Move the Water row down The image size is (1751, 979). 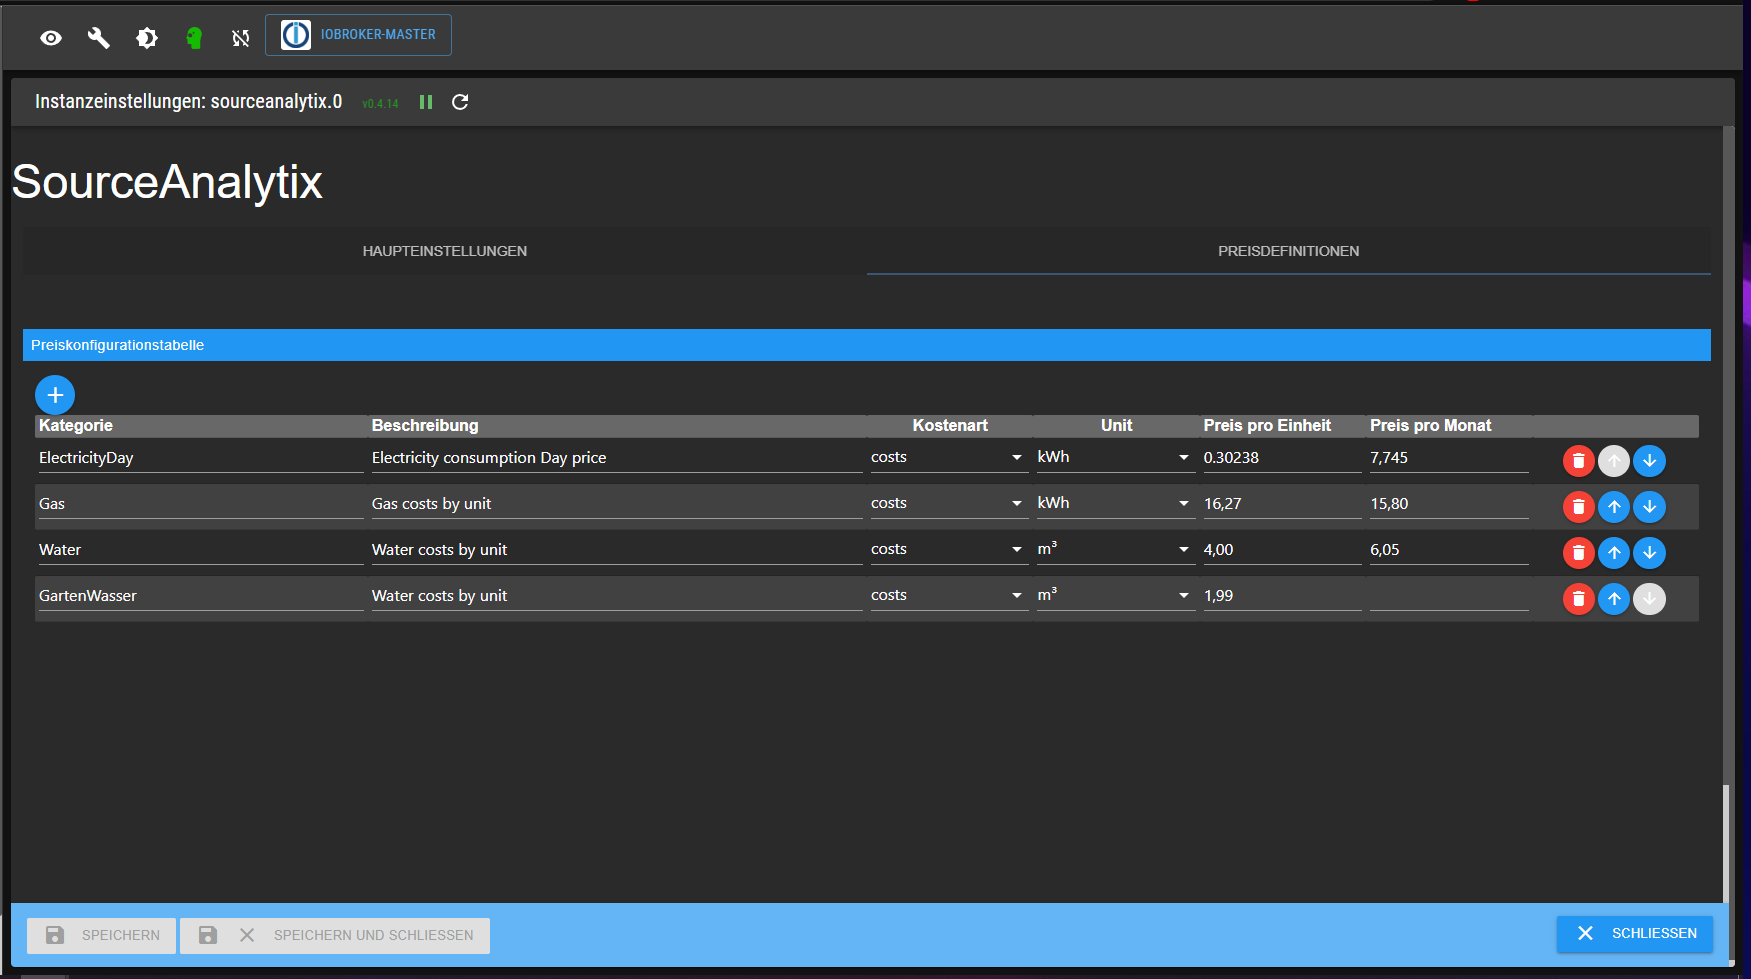[x=1649, y=553]
